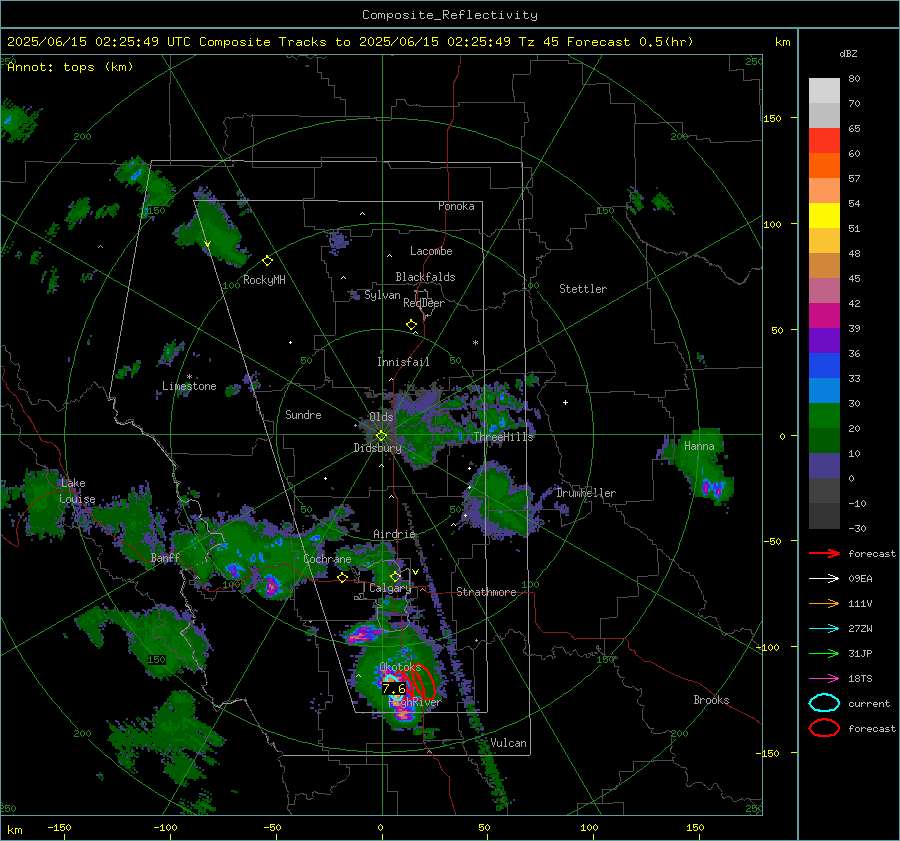The image size is (900, 841).
Task: Pick the light blue 33-30 dBZ swatch
Action: coord(824,391)
